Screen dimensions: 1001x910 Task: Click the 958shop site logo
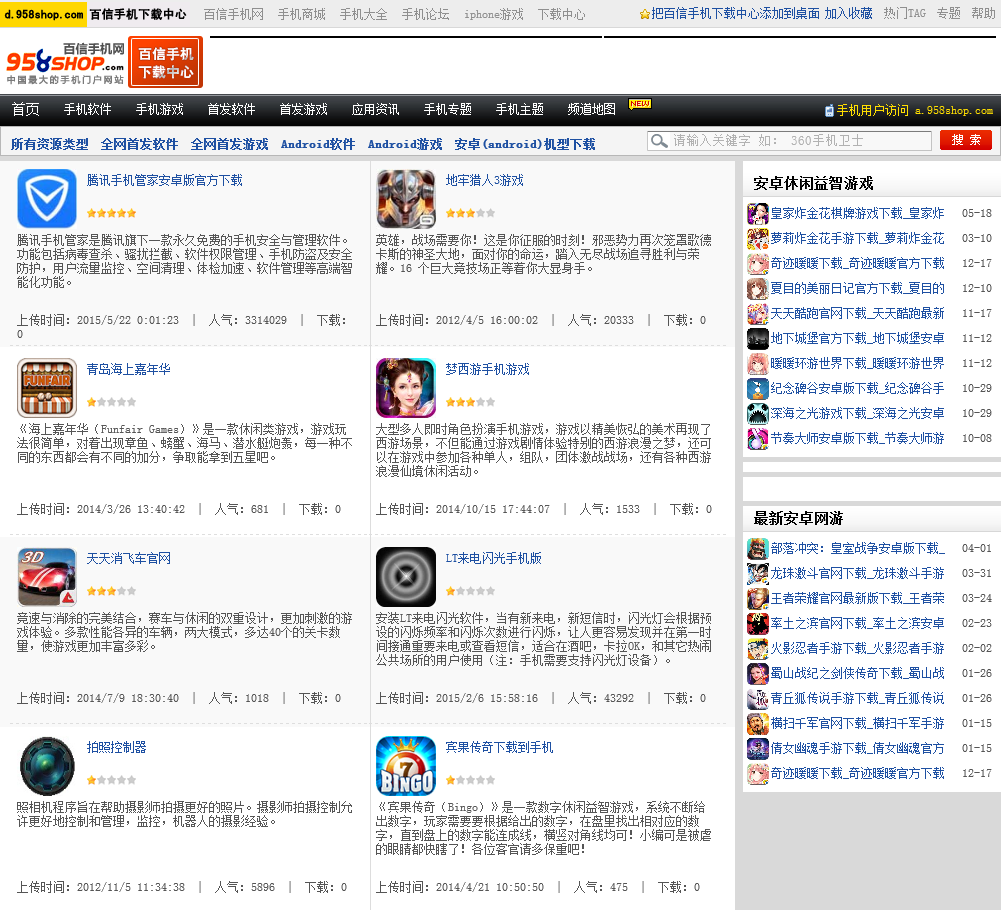pyautogui.click(x=65, y=63)
